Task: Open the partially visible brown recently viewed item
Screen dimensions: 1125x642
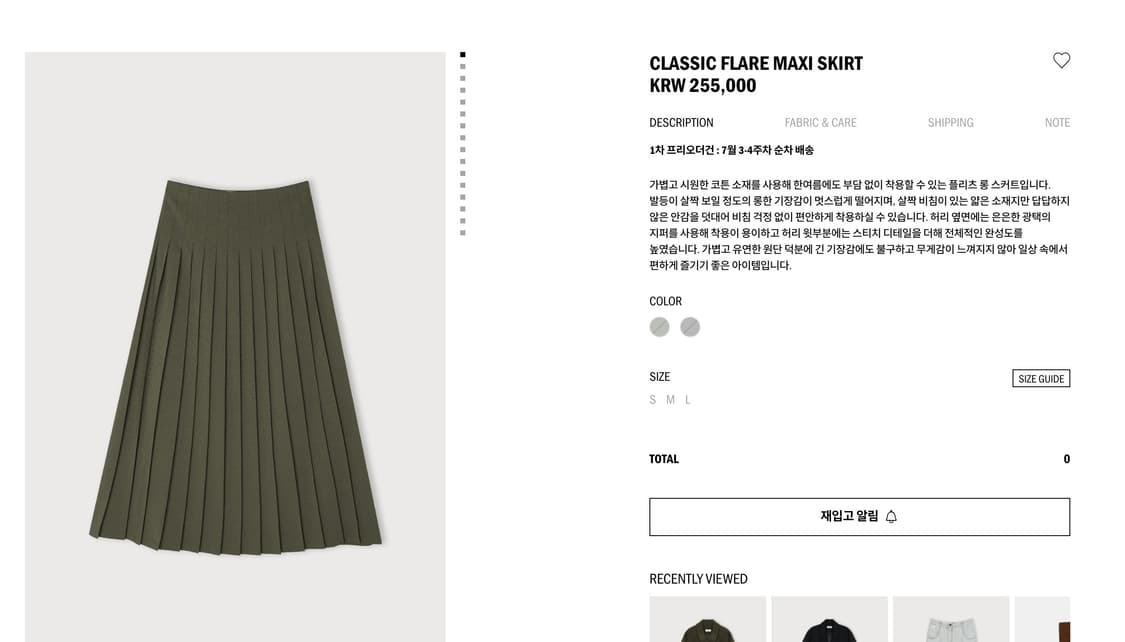Action: (1042, 619)
